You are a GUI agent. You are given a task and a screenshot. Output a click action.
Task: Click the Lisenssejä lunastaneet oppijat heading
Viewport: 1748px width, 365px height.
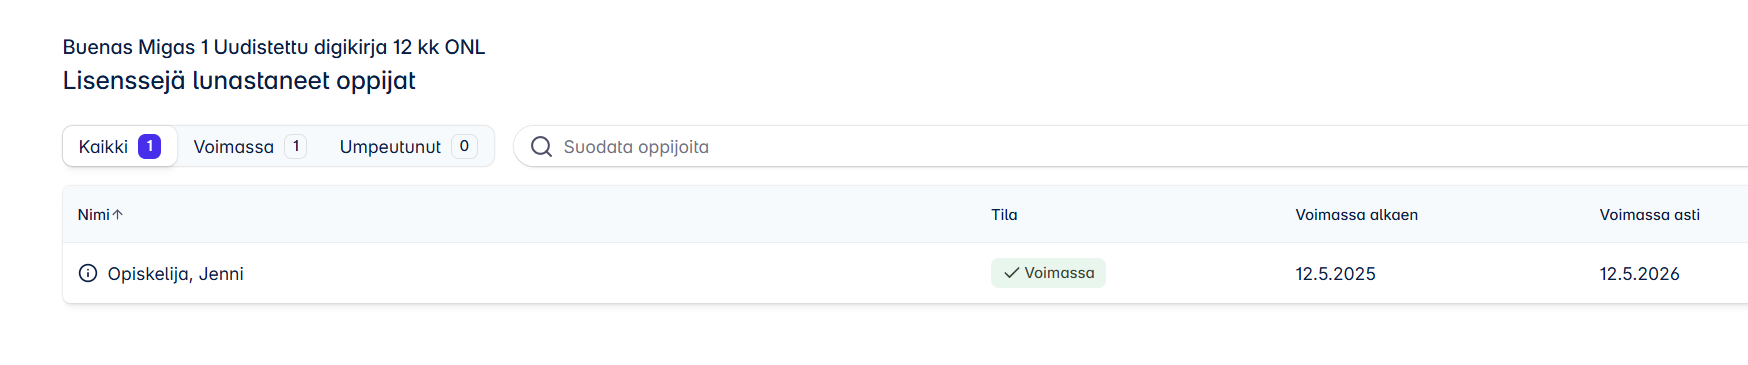coord(239,81)
